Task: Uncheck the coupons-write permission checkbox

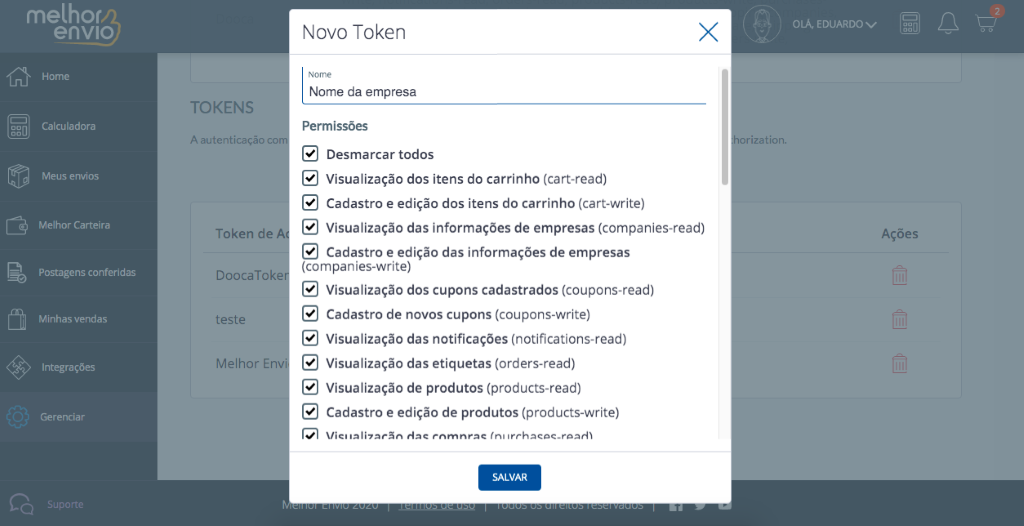Action: pyautogui.click(x=310, y=314)
